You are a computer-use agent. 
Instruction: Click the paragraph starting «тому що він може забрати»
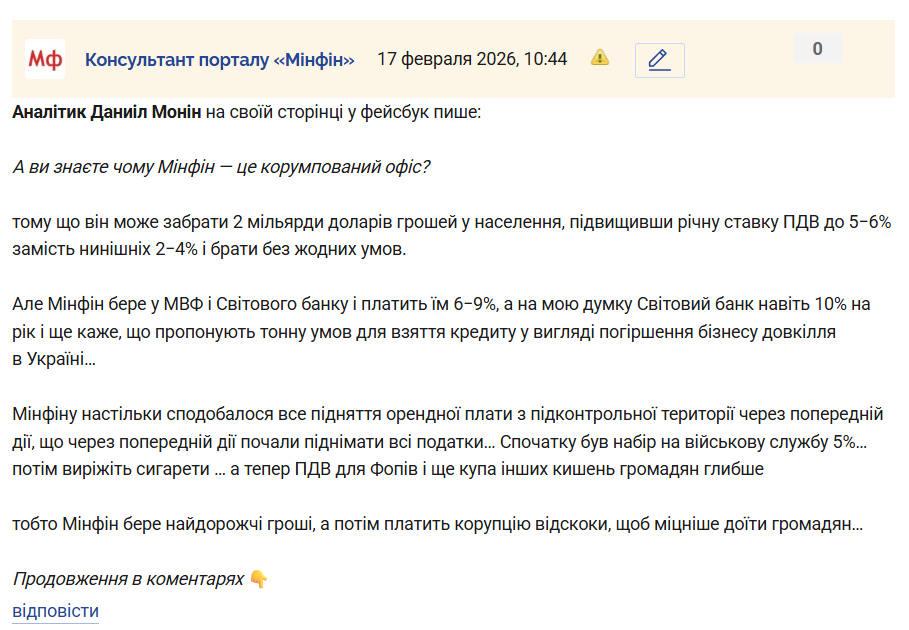450,221
